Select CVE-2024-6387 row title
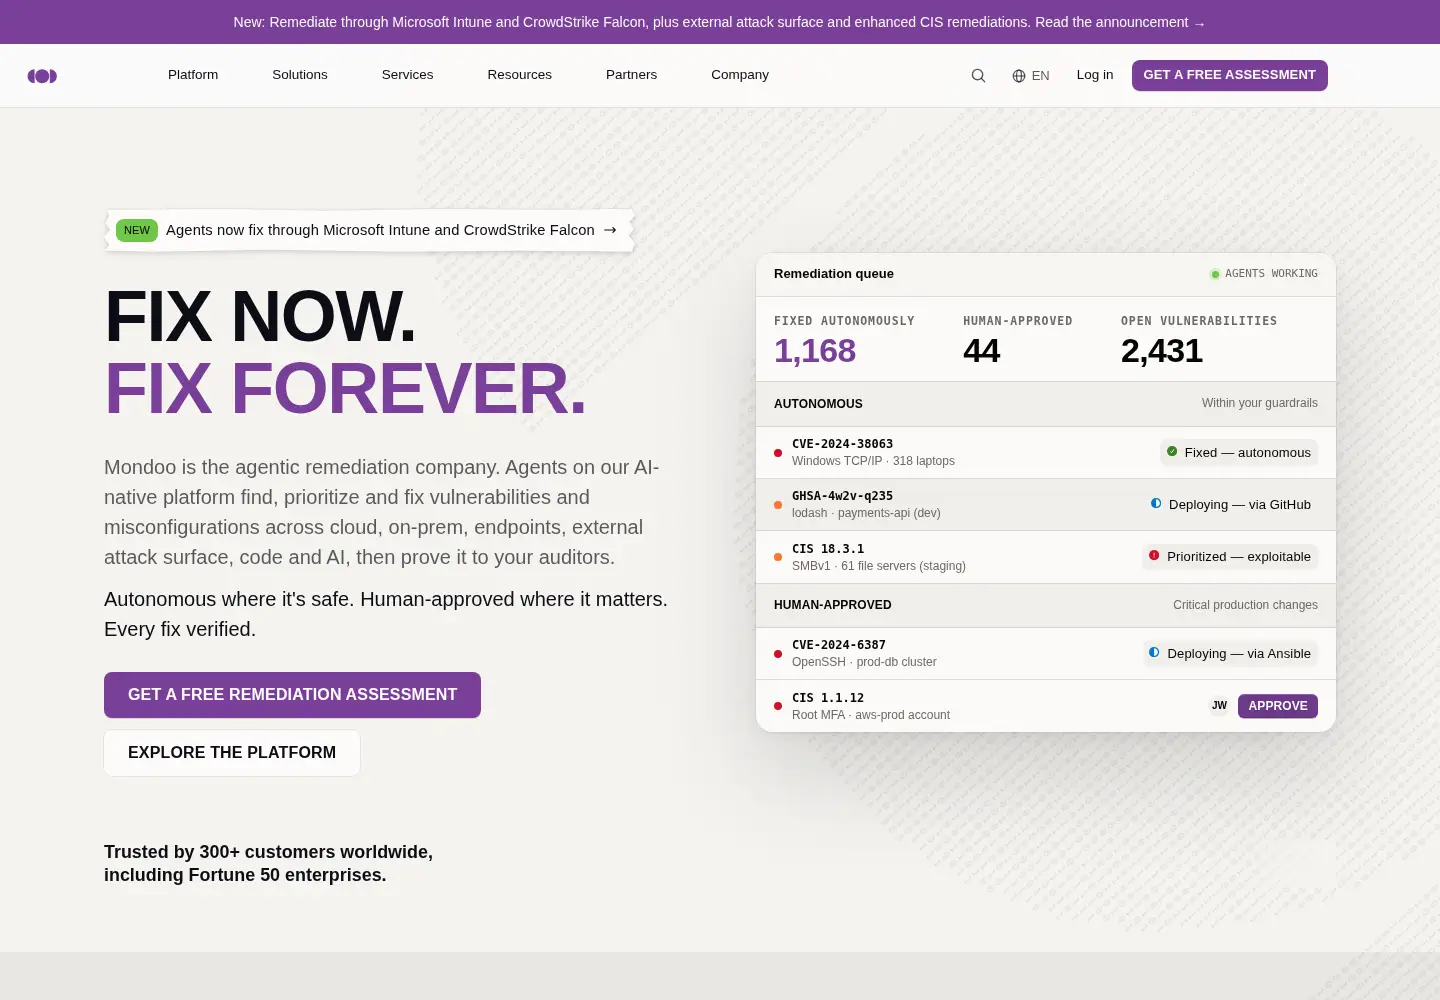 pos(839,645)
